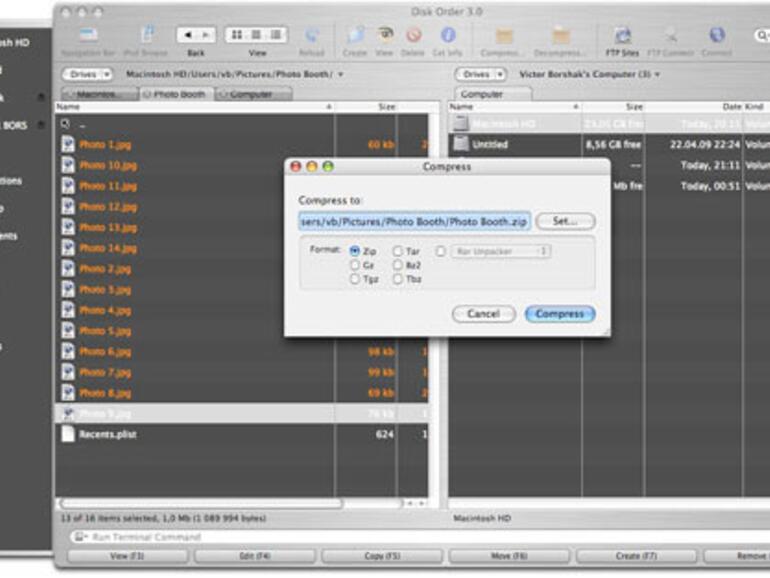The width and height of the screenshot is (770, 578).
Task: Click the search magnifier in toolbar
Action: tap(762, 35)
